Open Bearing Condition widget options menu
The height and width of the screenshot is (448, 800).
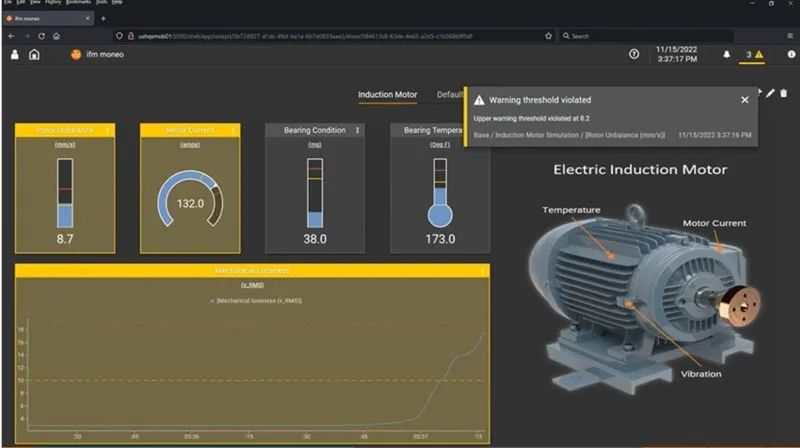click(x=357, y=130)
